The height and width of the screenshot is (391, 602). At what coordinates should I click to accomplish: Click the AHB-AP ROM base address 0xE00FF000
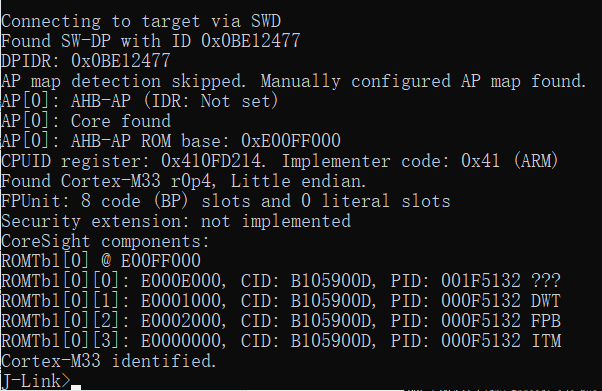coord(291,141)
